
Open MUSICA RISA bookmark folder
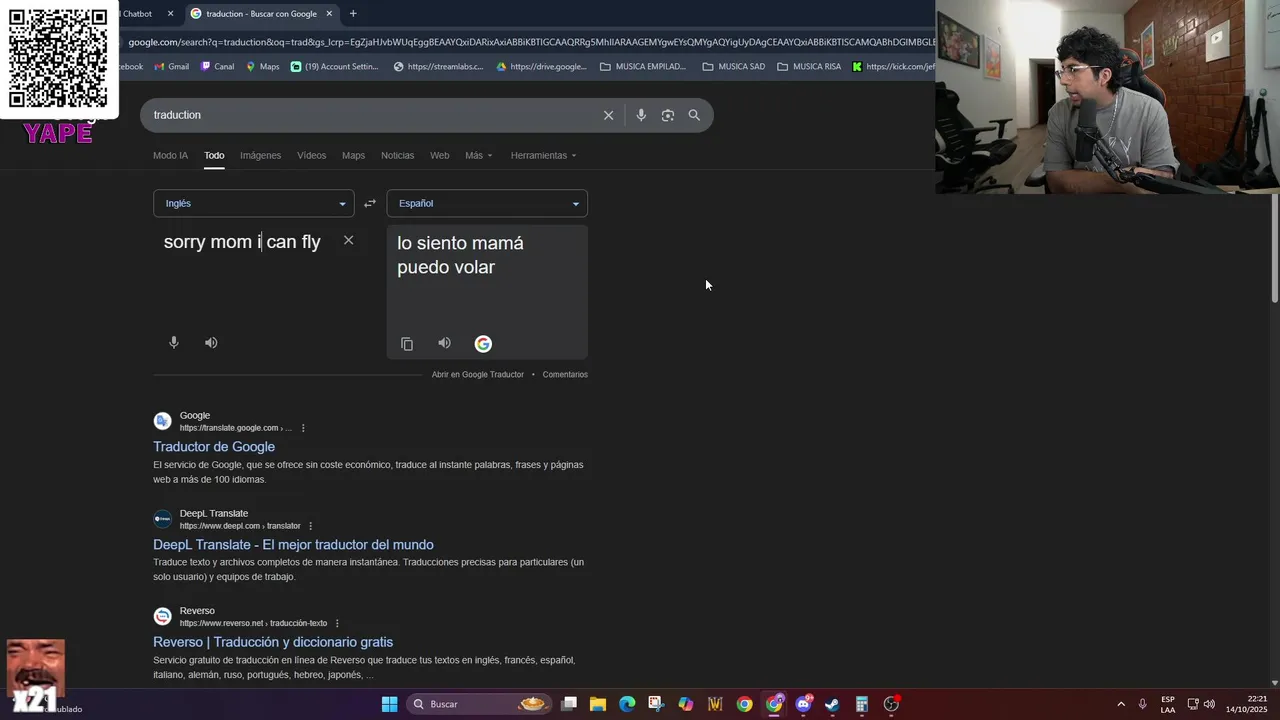[x=809, y=67]
